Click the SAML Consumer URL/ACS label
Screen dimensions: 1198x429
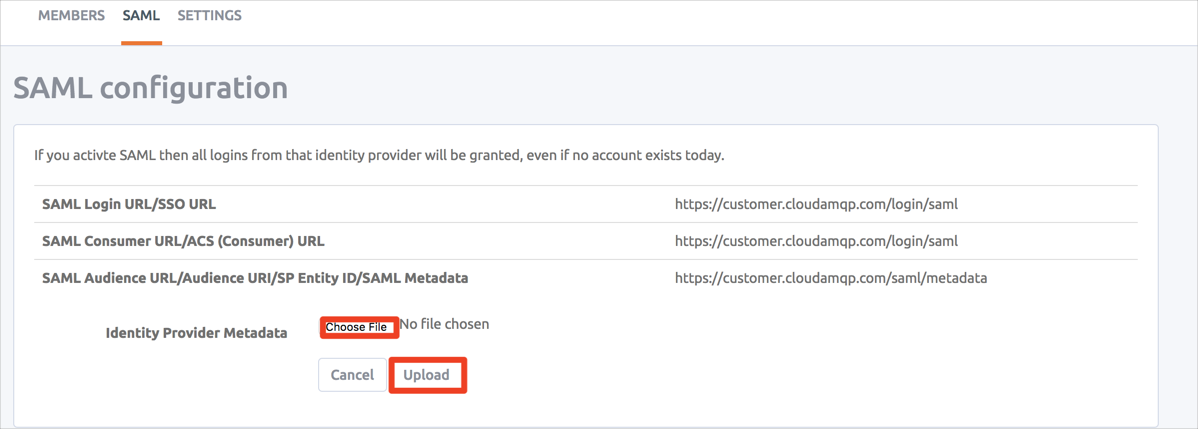point(183,241)
